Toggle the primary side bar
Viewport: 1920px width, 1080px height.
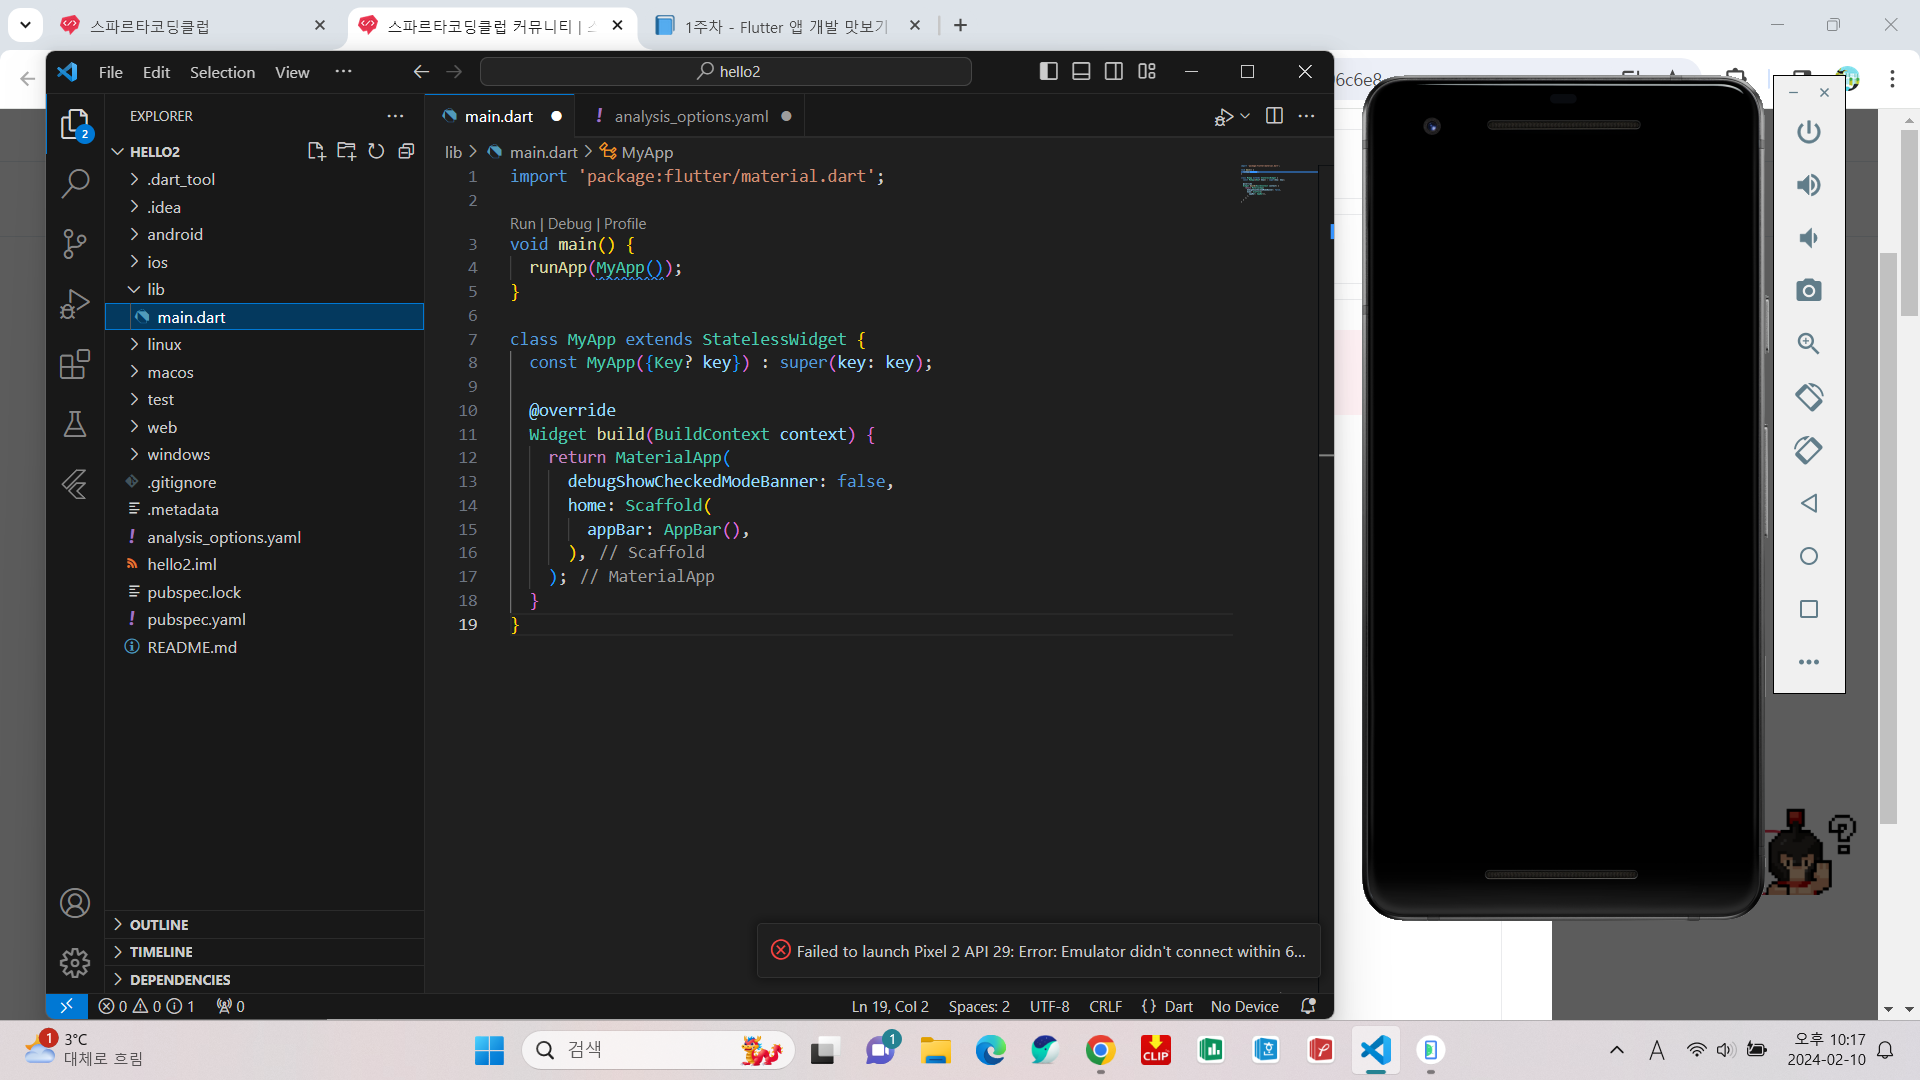point(1048,71)
